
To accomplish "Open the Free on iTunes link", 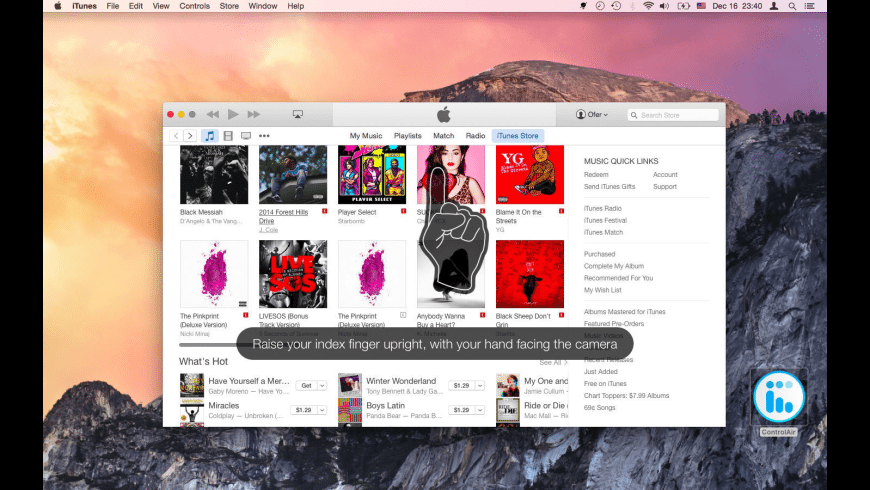I will point(605,383).
